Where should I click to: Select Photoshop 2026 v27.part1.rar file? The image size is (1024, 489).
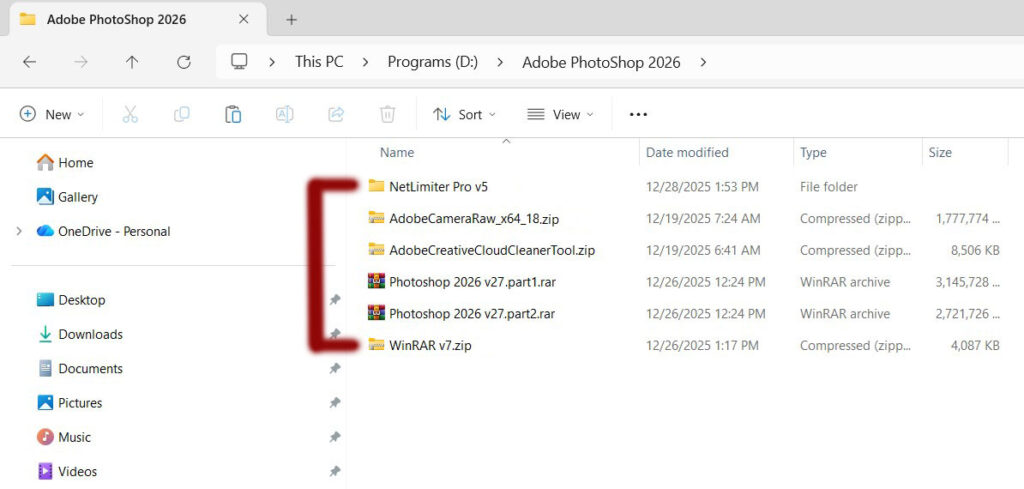pos(472,282)
